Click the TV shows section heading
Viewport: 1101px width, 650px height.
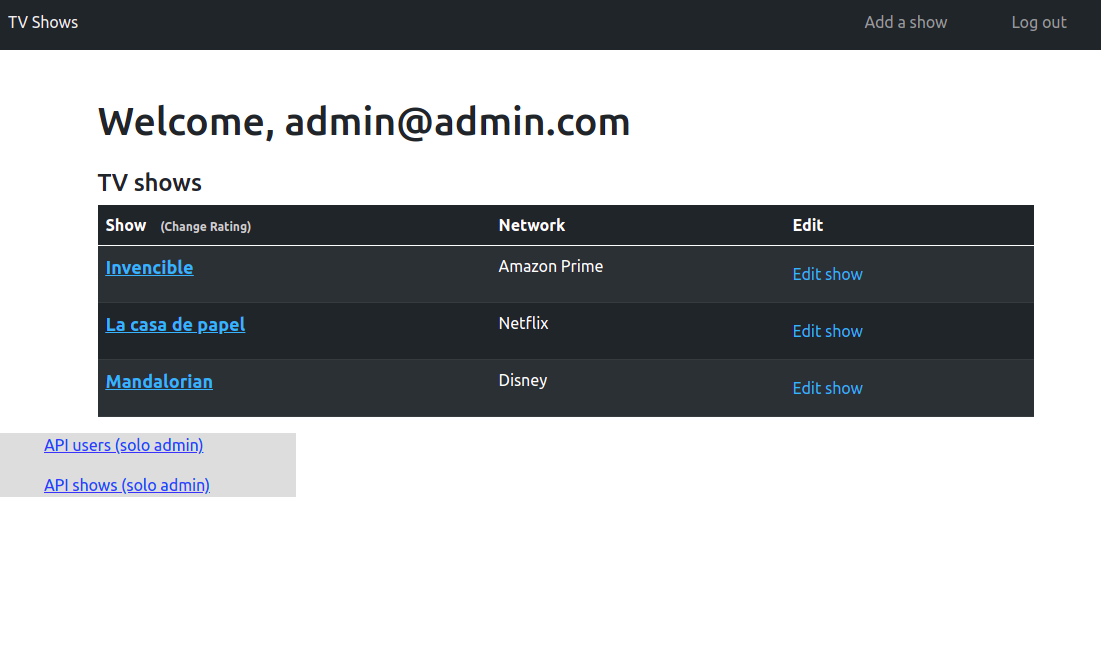tap(150, 183)
